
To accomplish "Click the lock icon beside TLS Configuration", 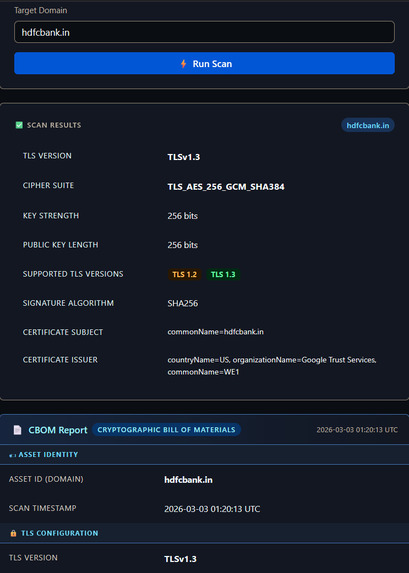I will tap(14, 533).
